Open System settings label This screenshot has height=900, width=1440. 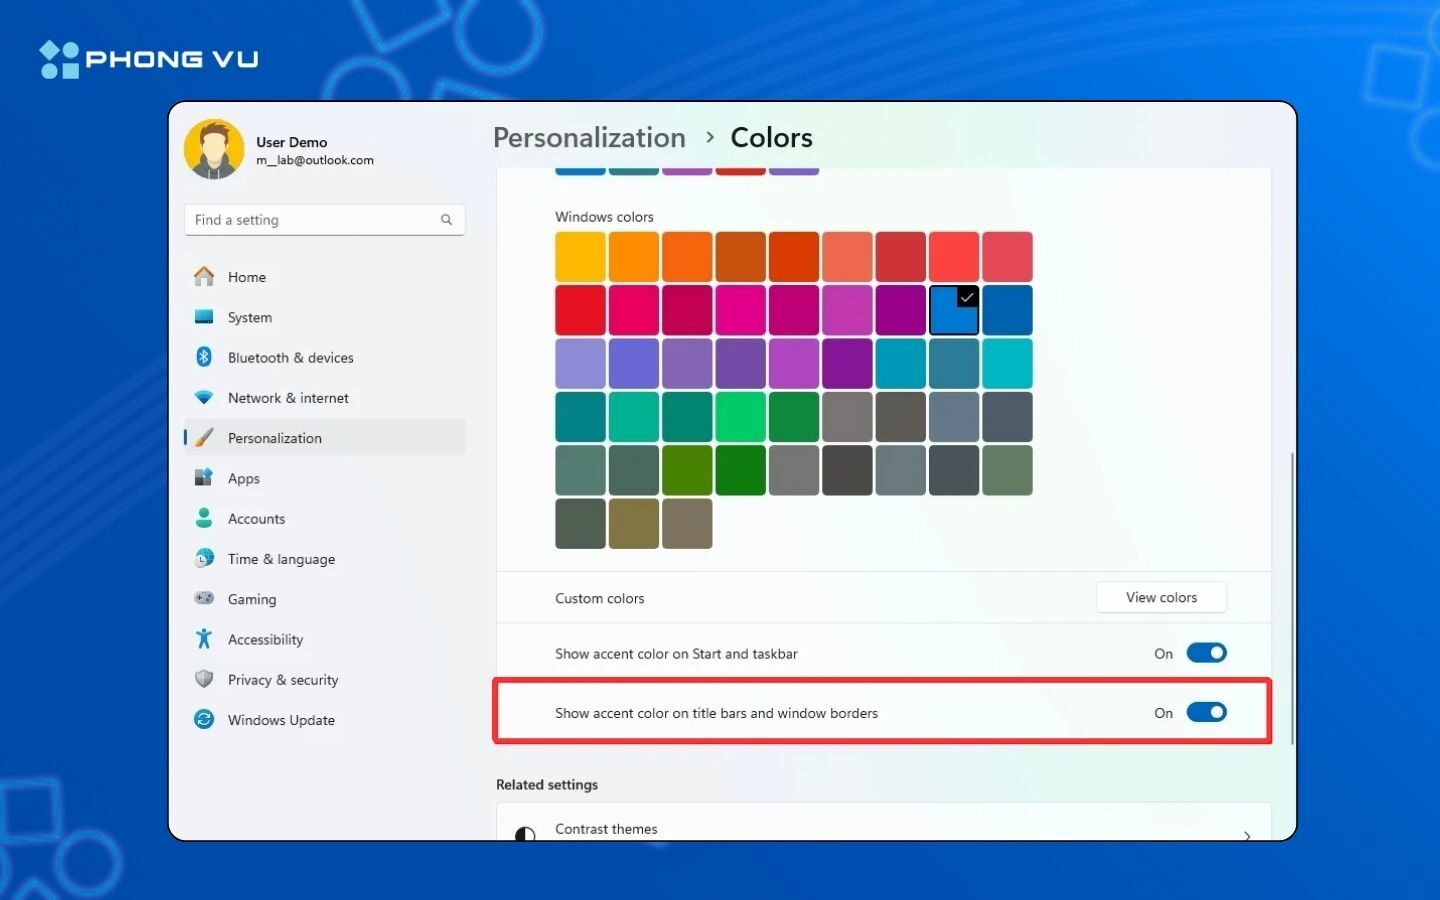coord(250,317)
